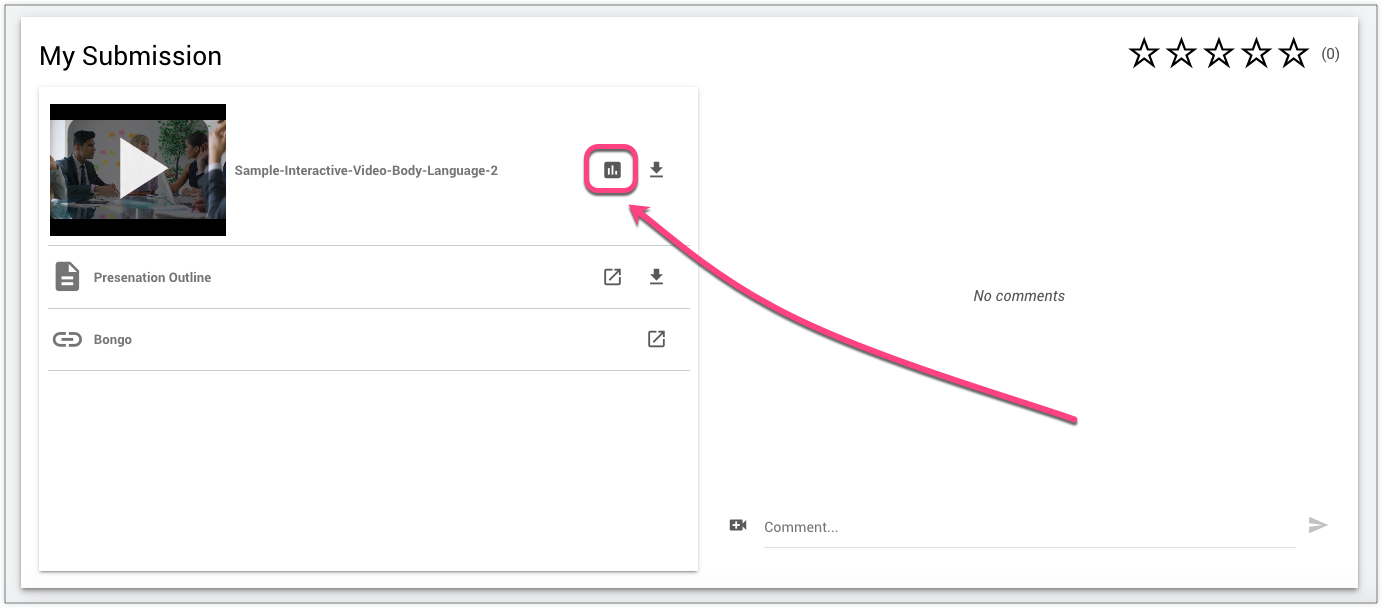The image size is (1382, 608).
Task: Open analytics for the Body Language video
Action: pos(612,170)
